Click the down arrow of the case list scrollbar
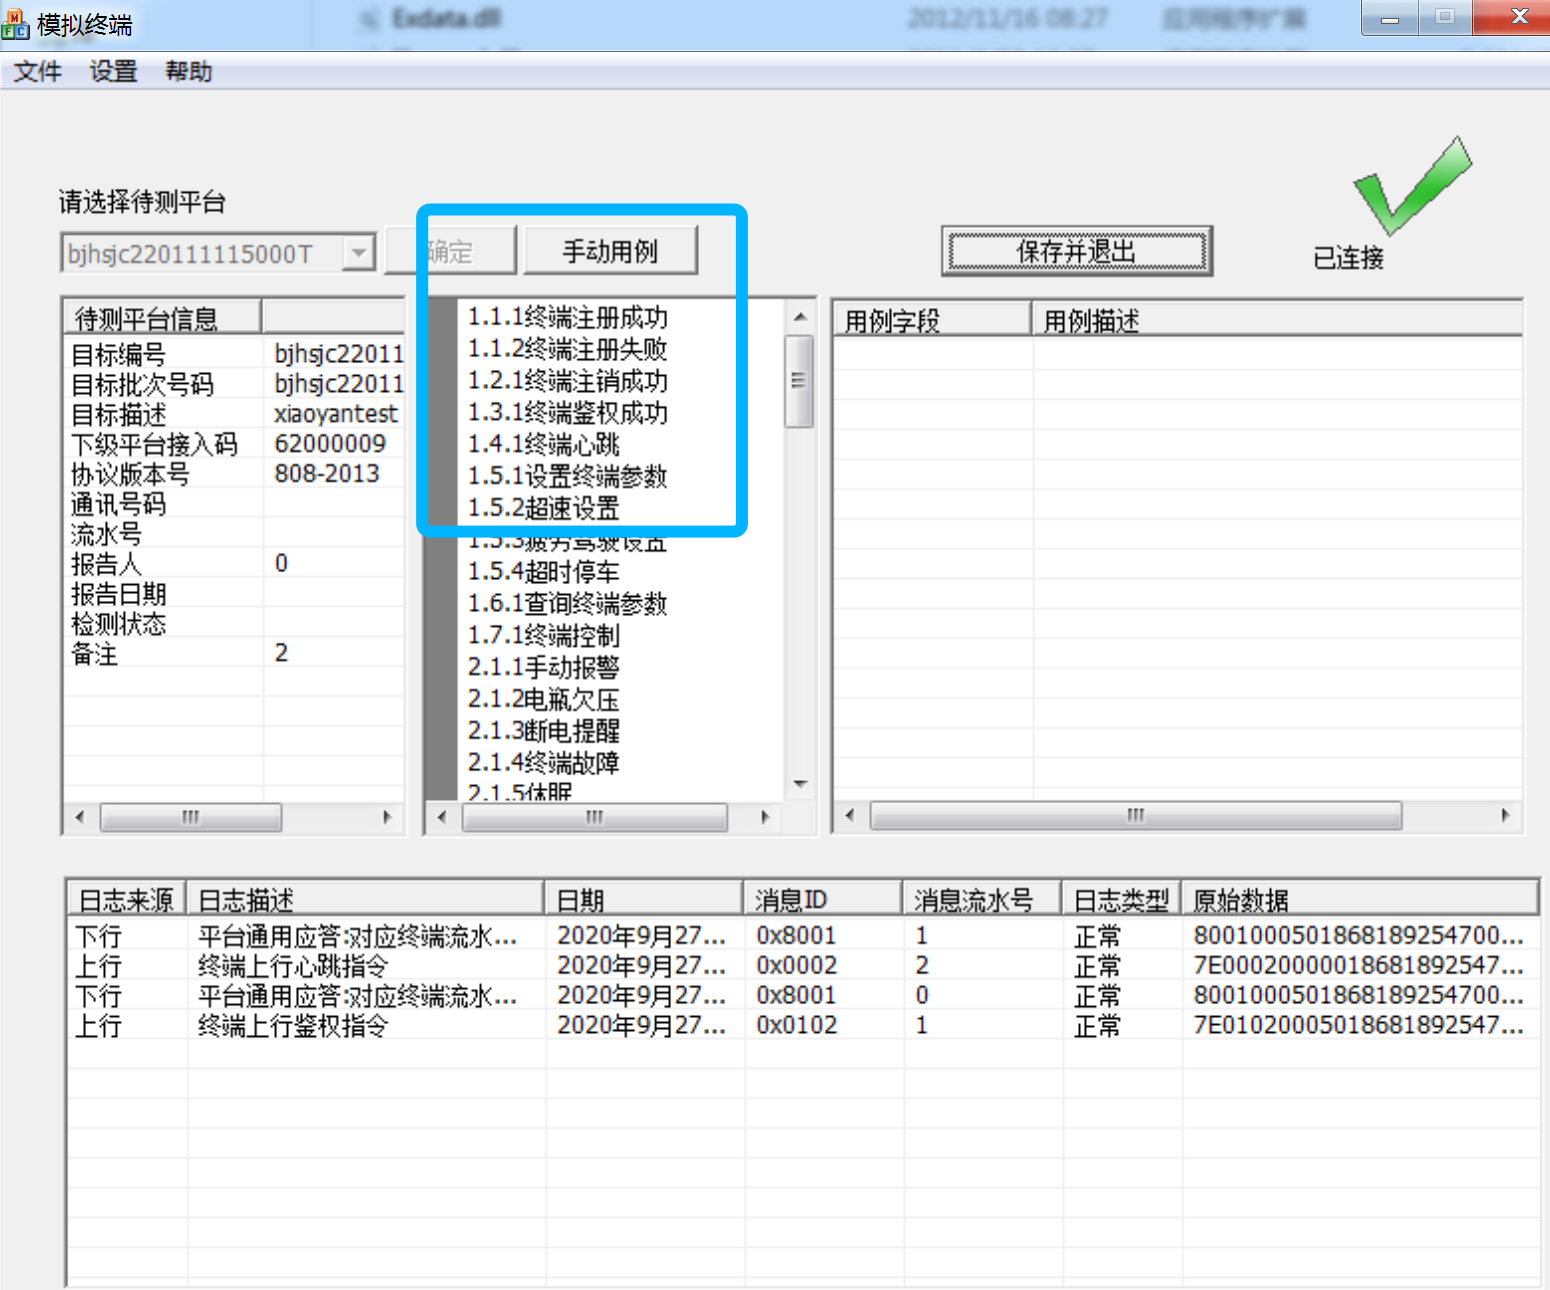Viewport: 1550px width, 1290px height. click(x=800, y=784)
